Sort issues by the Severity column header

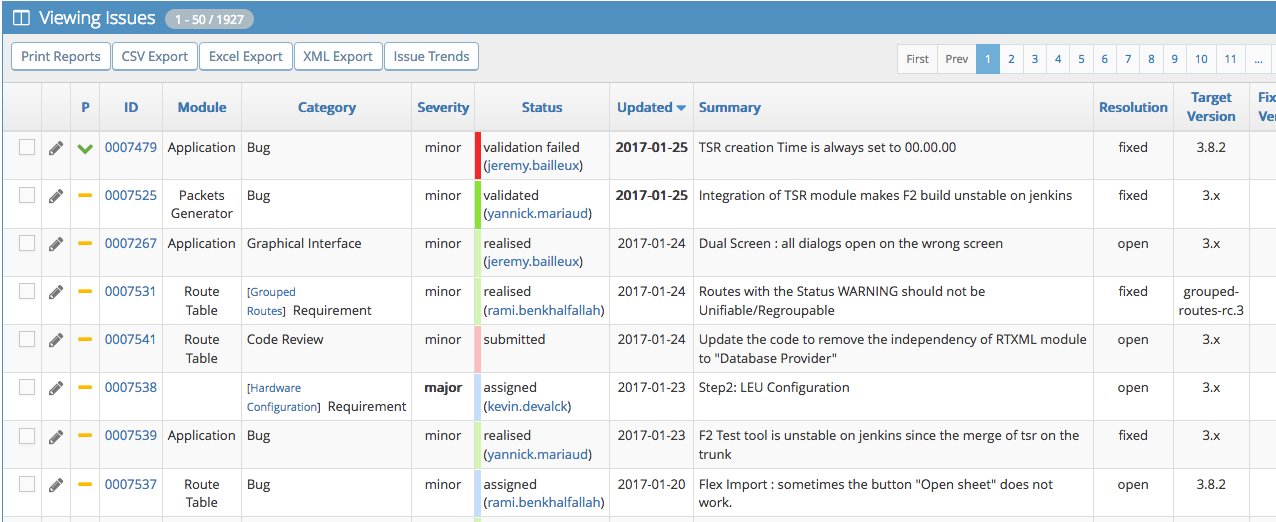[443, 108]
